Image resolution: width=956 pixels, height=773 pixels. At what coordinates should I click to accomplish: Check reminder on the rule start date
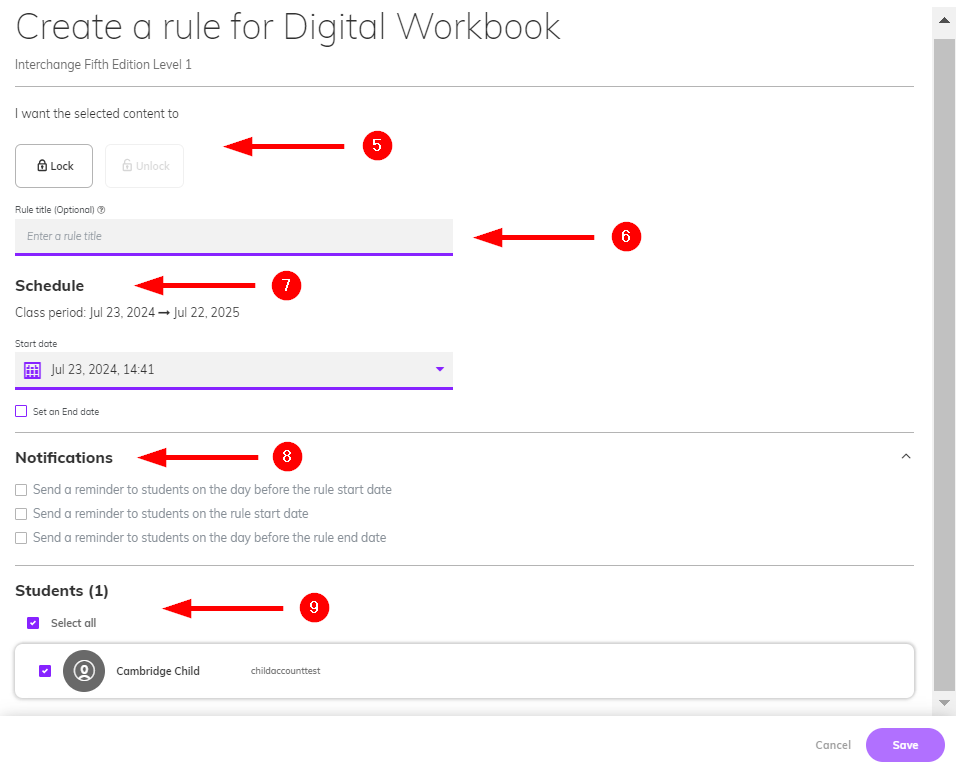[21, 514]
